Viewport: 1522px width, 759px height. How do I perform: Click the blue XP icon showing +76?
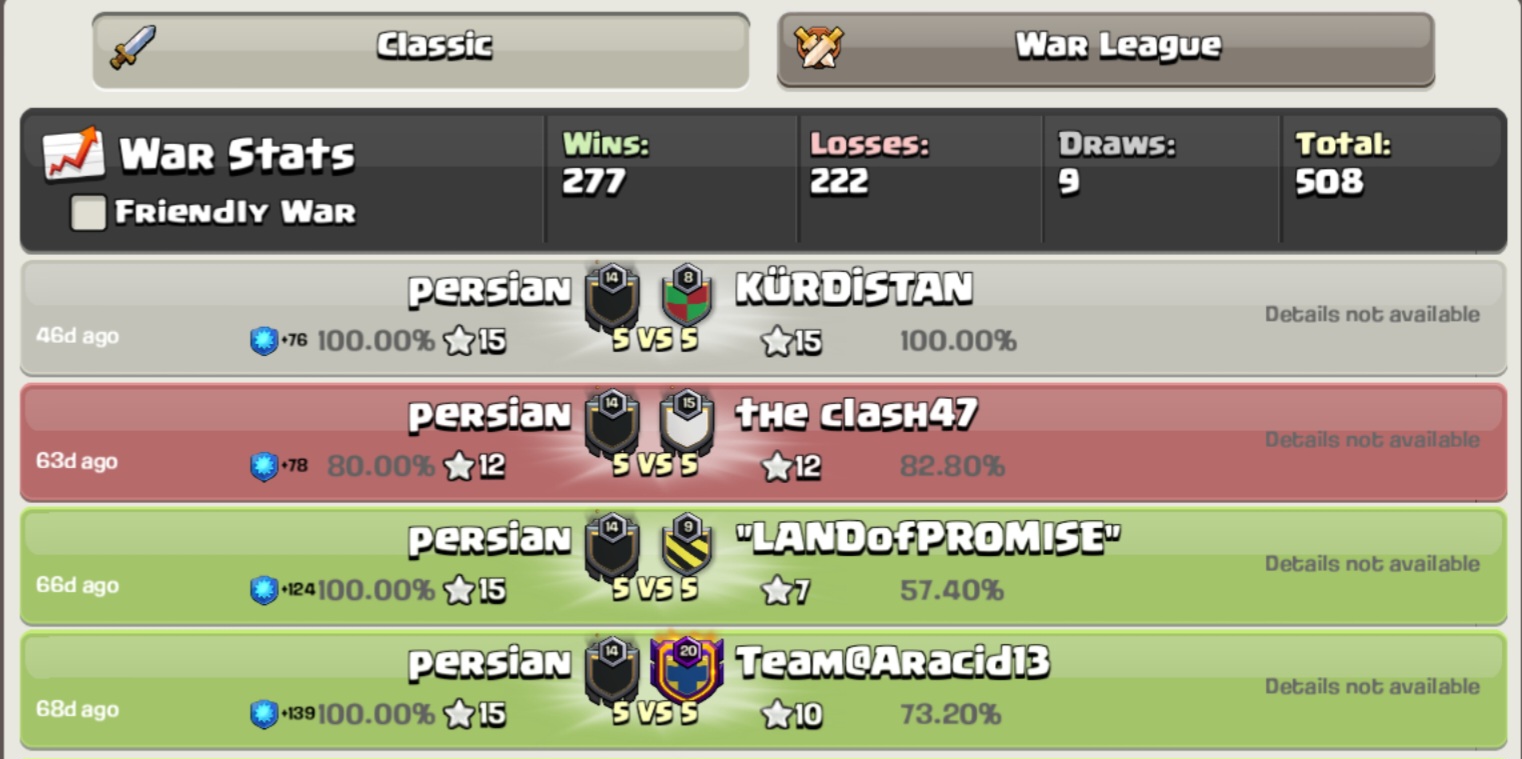(x=264, y=341)
